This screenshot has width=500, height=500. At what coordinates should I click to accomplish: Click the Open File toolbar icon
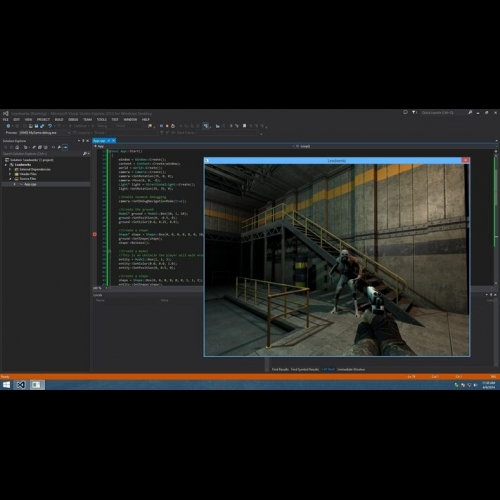coord(31,126)
